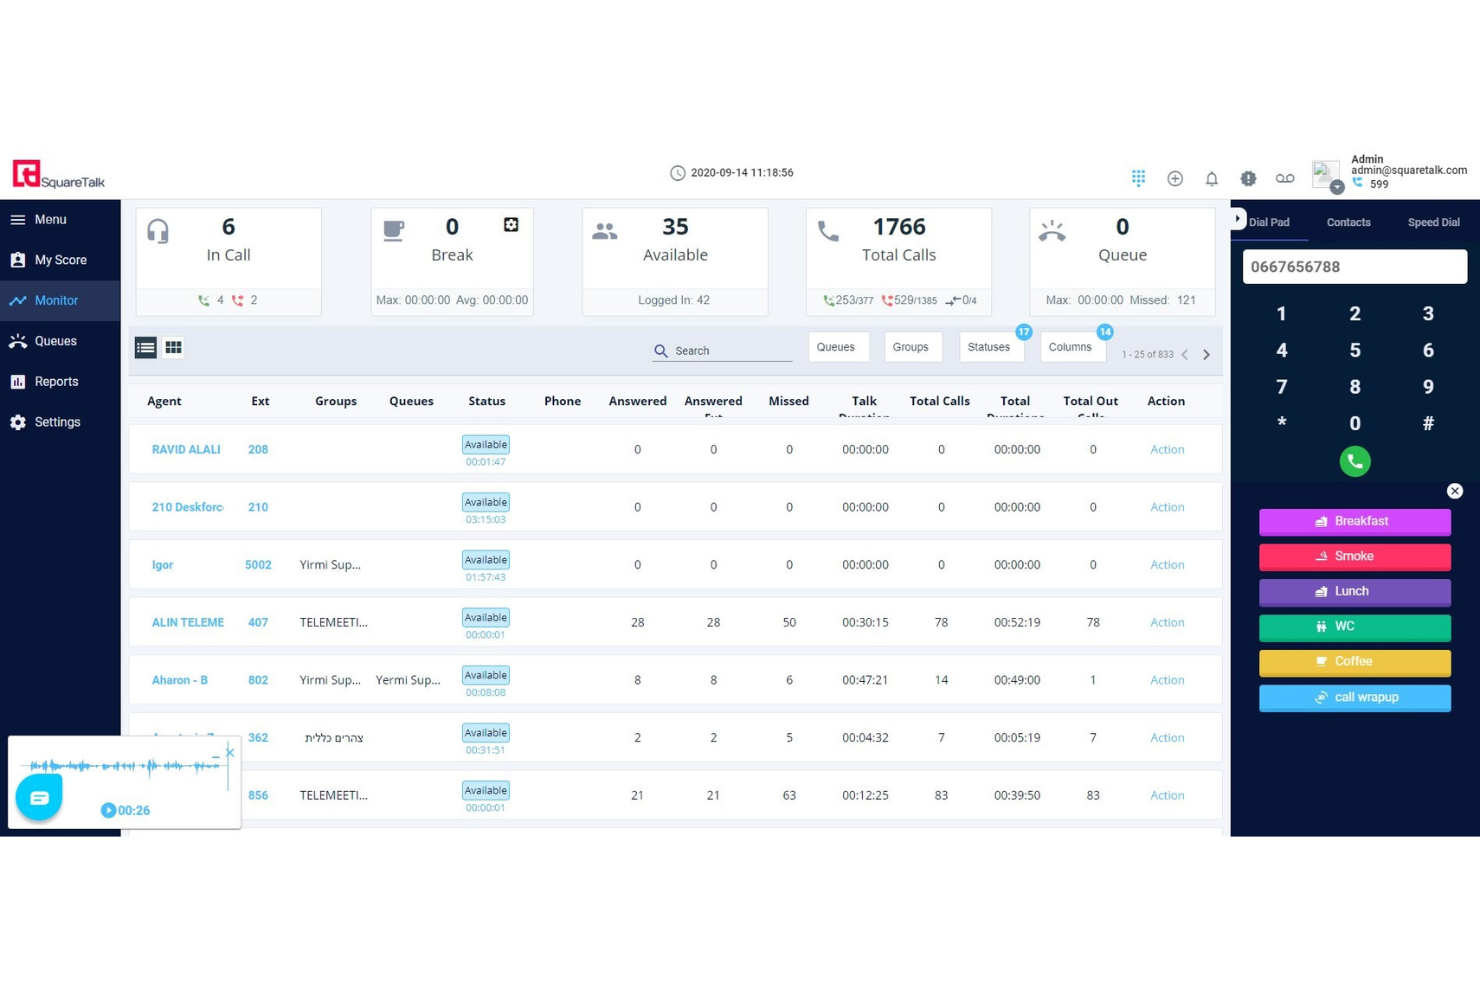This screenshot has width=1480, height=987.
Task: Open the chat bubble in the bottom-left corner
Action: click(38, 797)
